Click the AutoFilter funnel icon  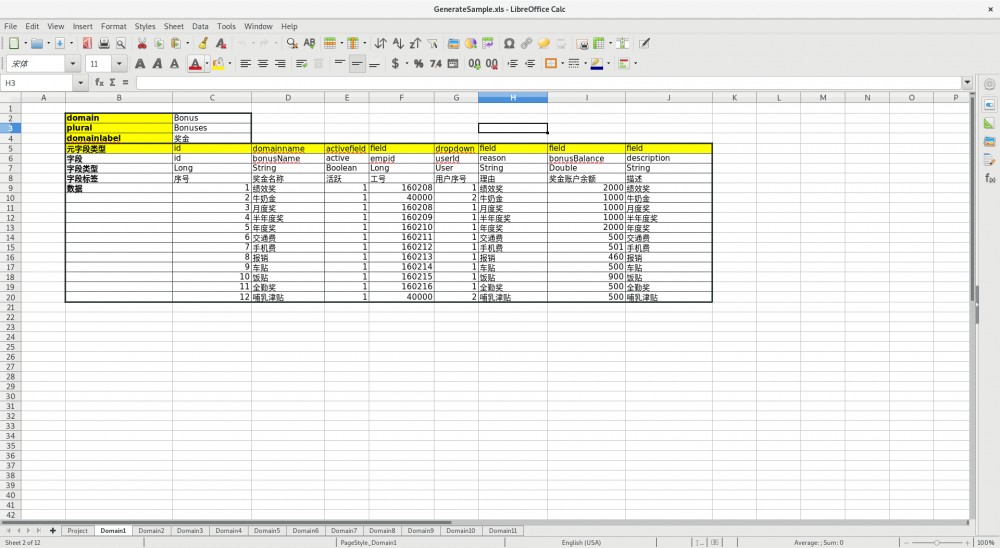pos(432,43)
